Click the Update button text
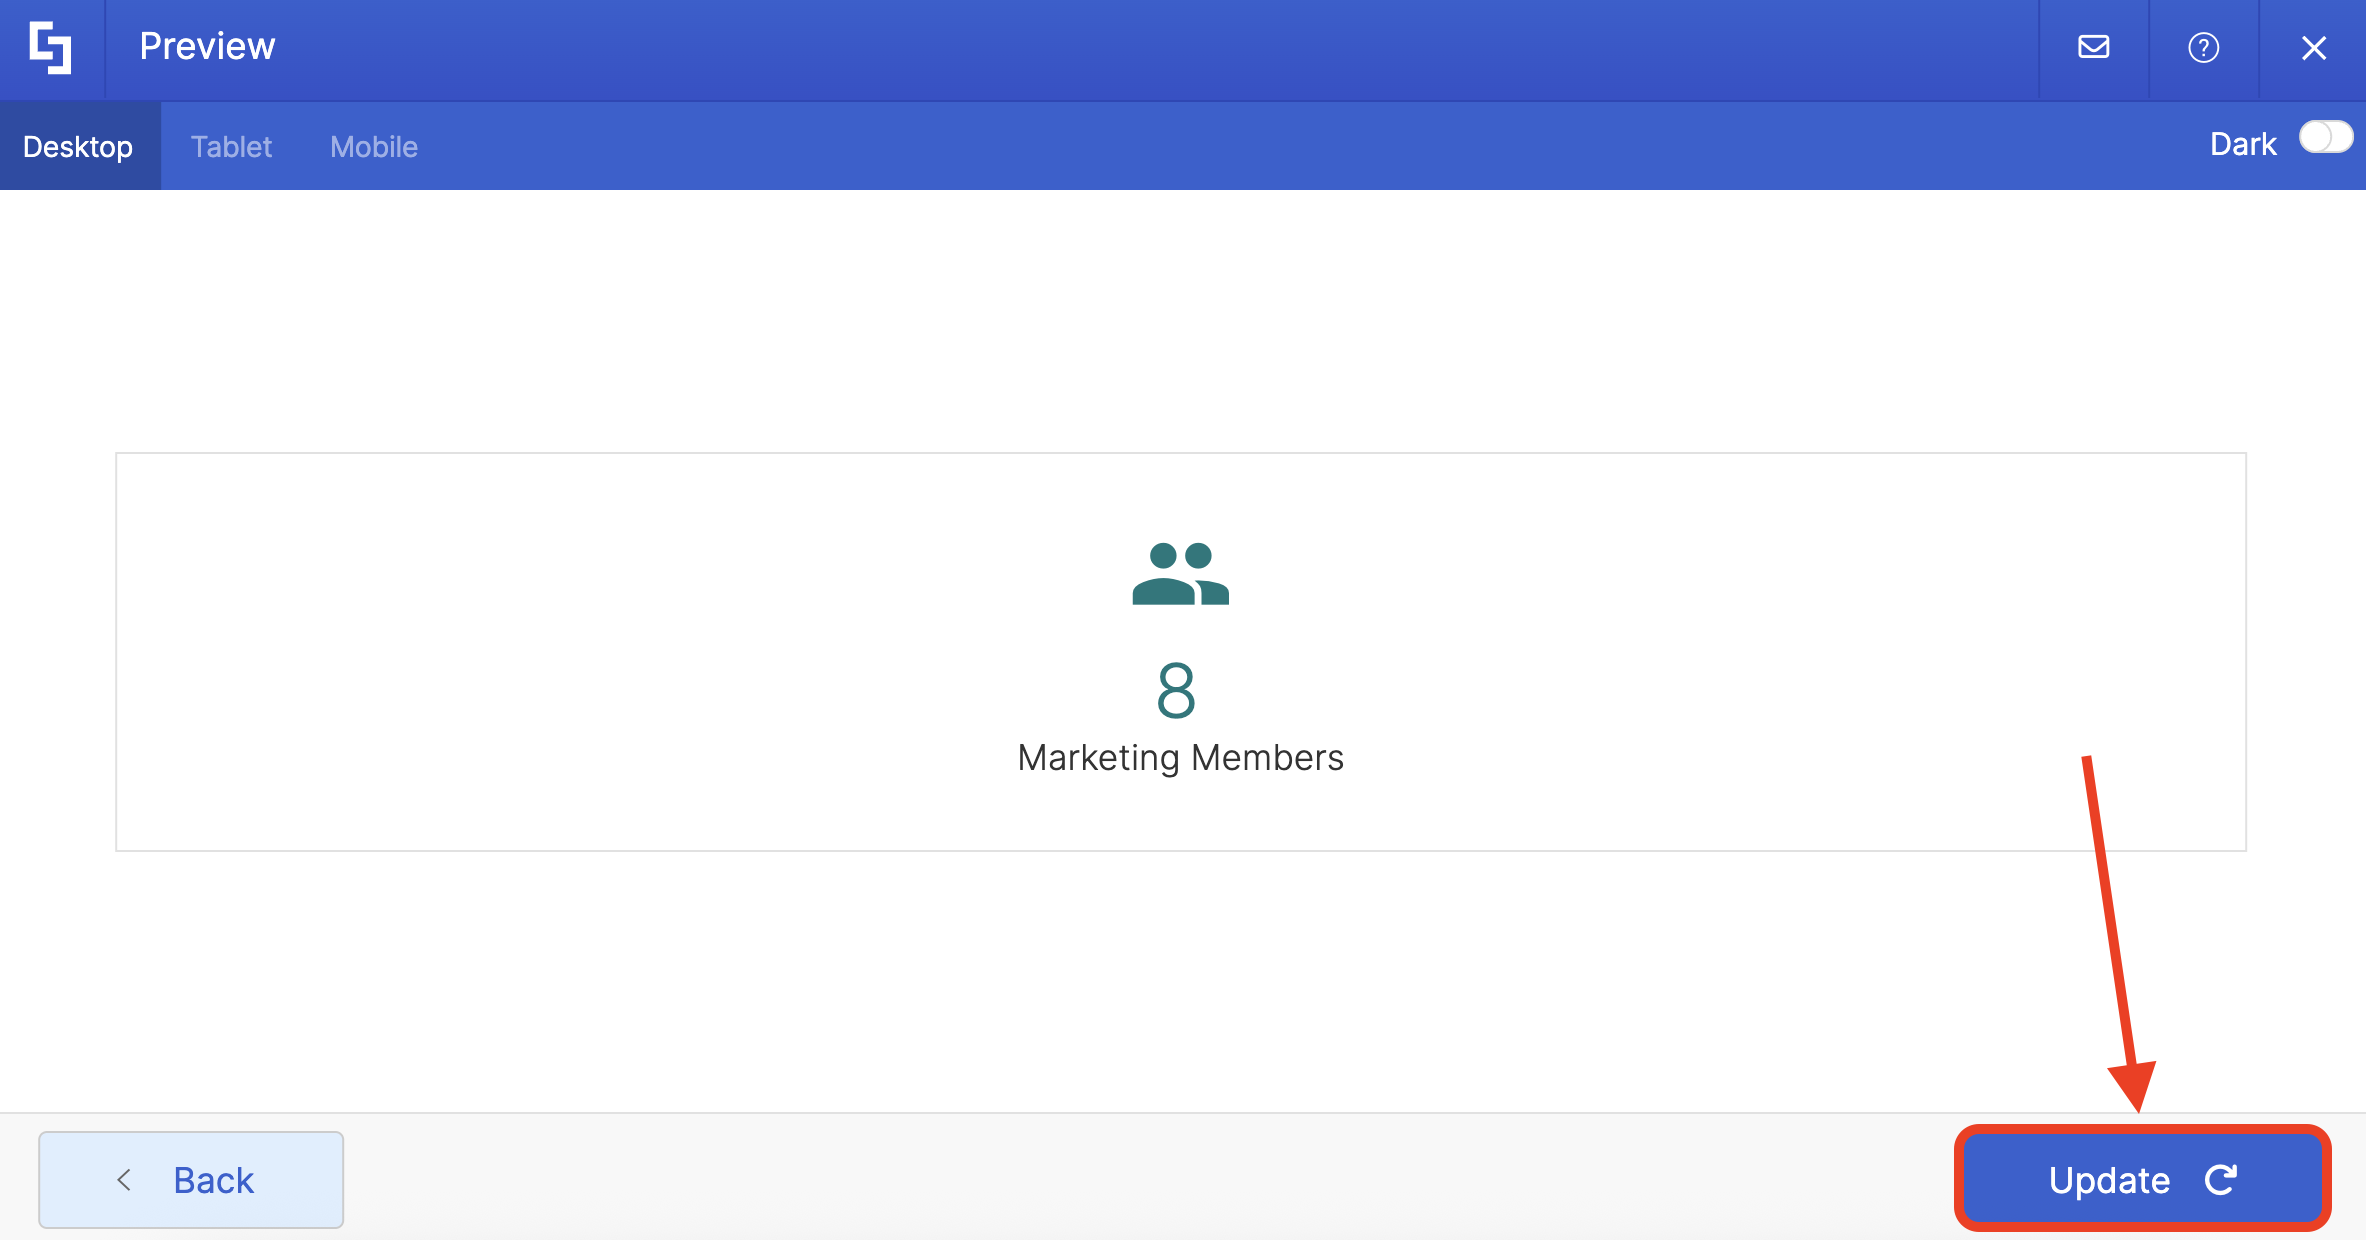Image resolution: width=2366 pixels, height=1240 pixels. (x=2109, y=1181)
